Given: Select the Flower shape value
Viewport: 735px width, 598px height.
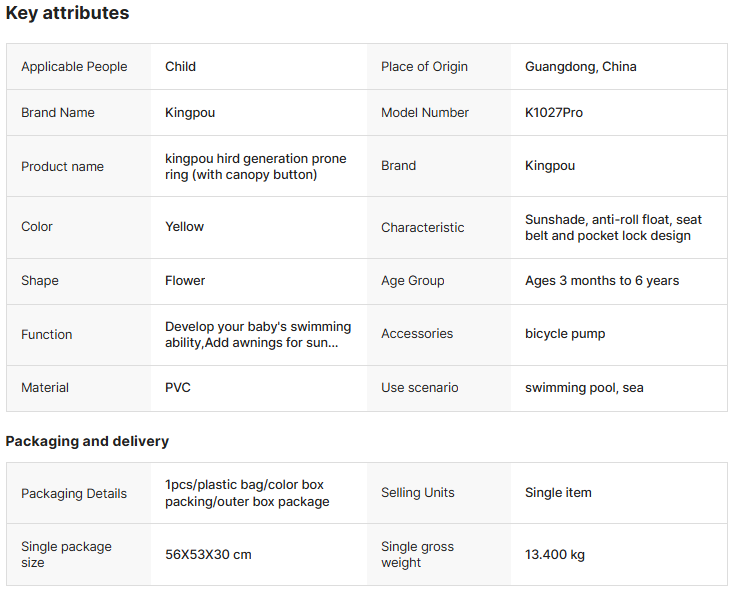Looking at the screenshot, I should (x=185, y=281).
